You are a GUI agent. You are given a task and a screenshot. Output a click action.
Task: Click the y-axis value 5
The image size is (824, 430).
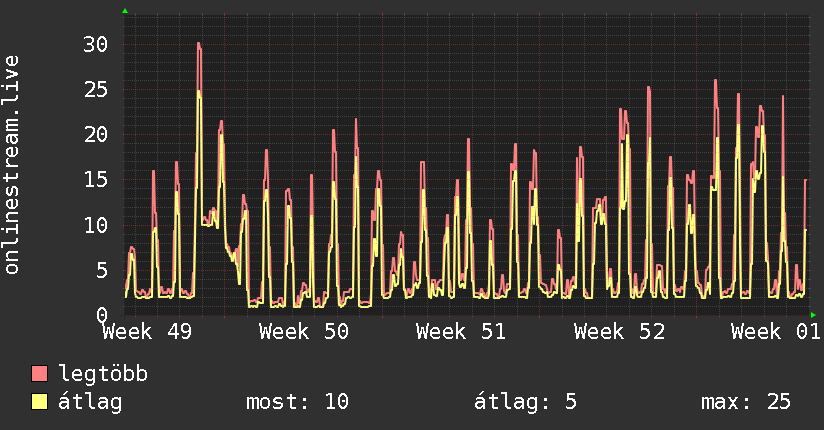click(102, 270)
